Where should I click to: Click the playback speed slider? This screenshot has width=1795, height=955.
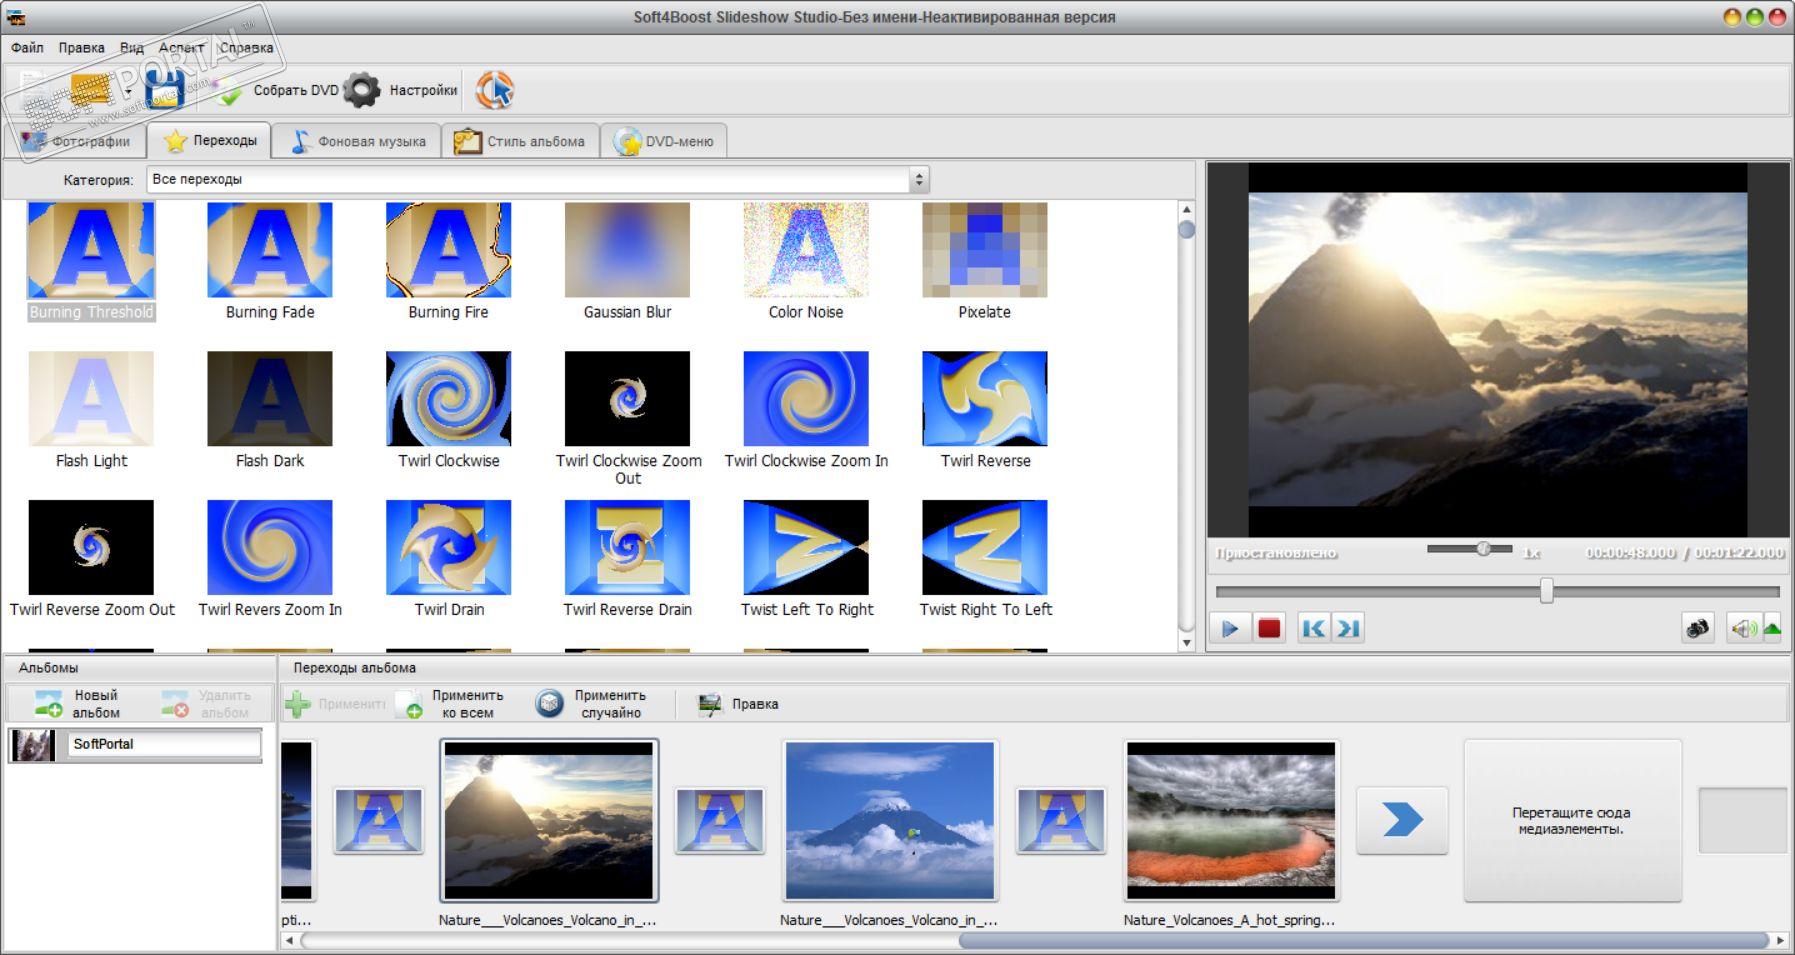1469,549
